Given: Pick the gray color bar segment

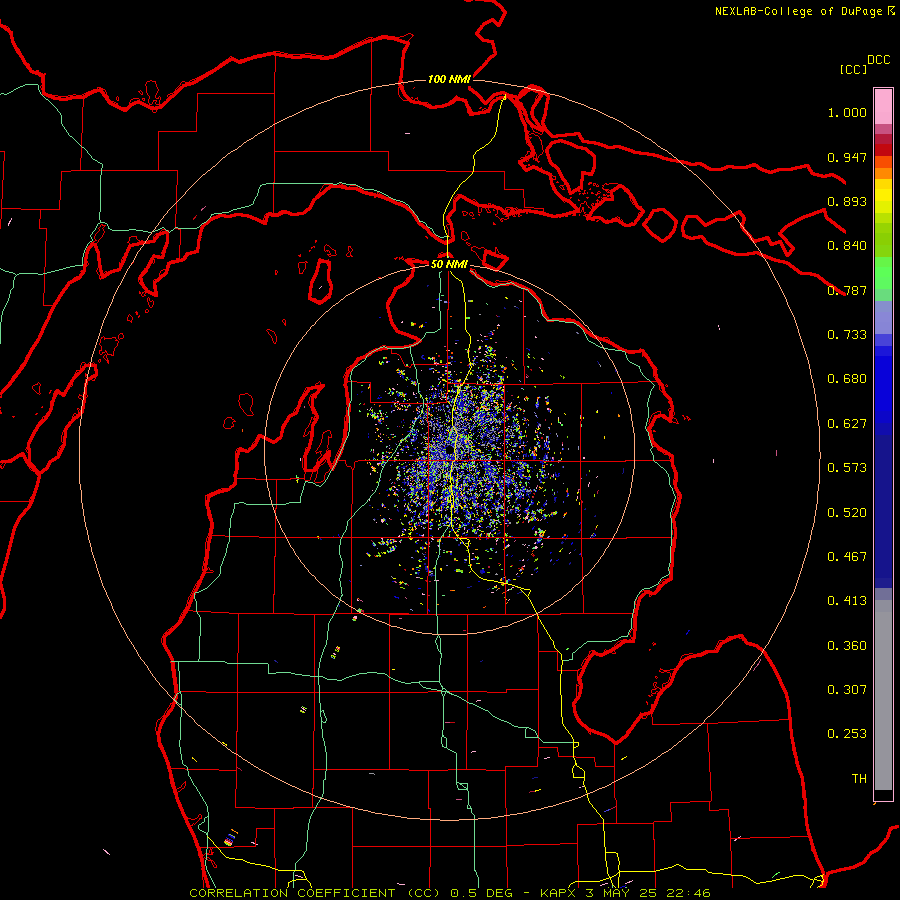Looking at the screenshot, I should tap(883, 697).
